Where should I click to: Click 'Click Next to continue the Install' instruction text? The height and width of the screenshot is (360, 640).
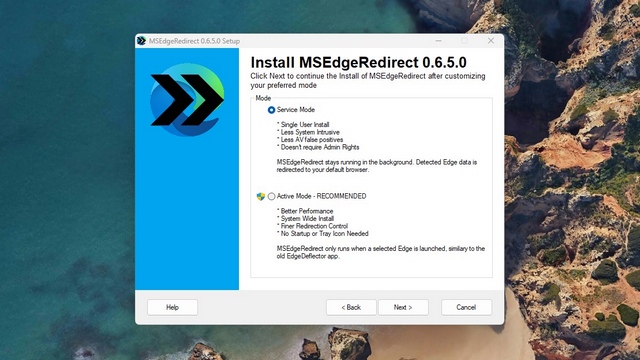click(x=368, y=80)
